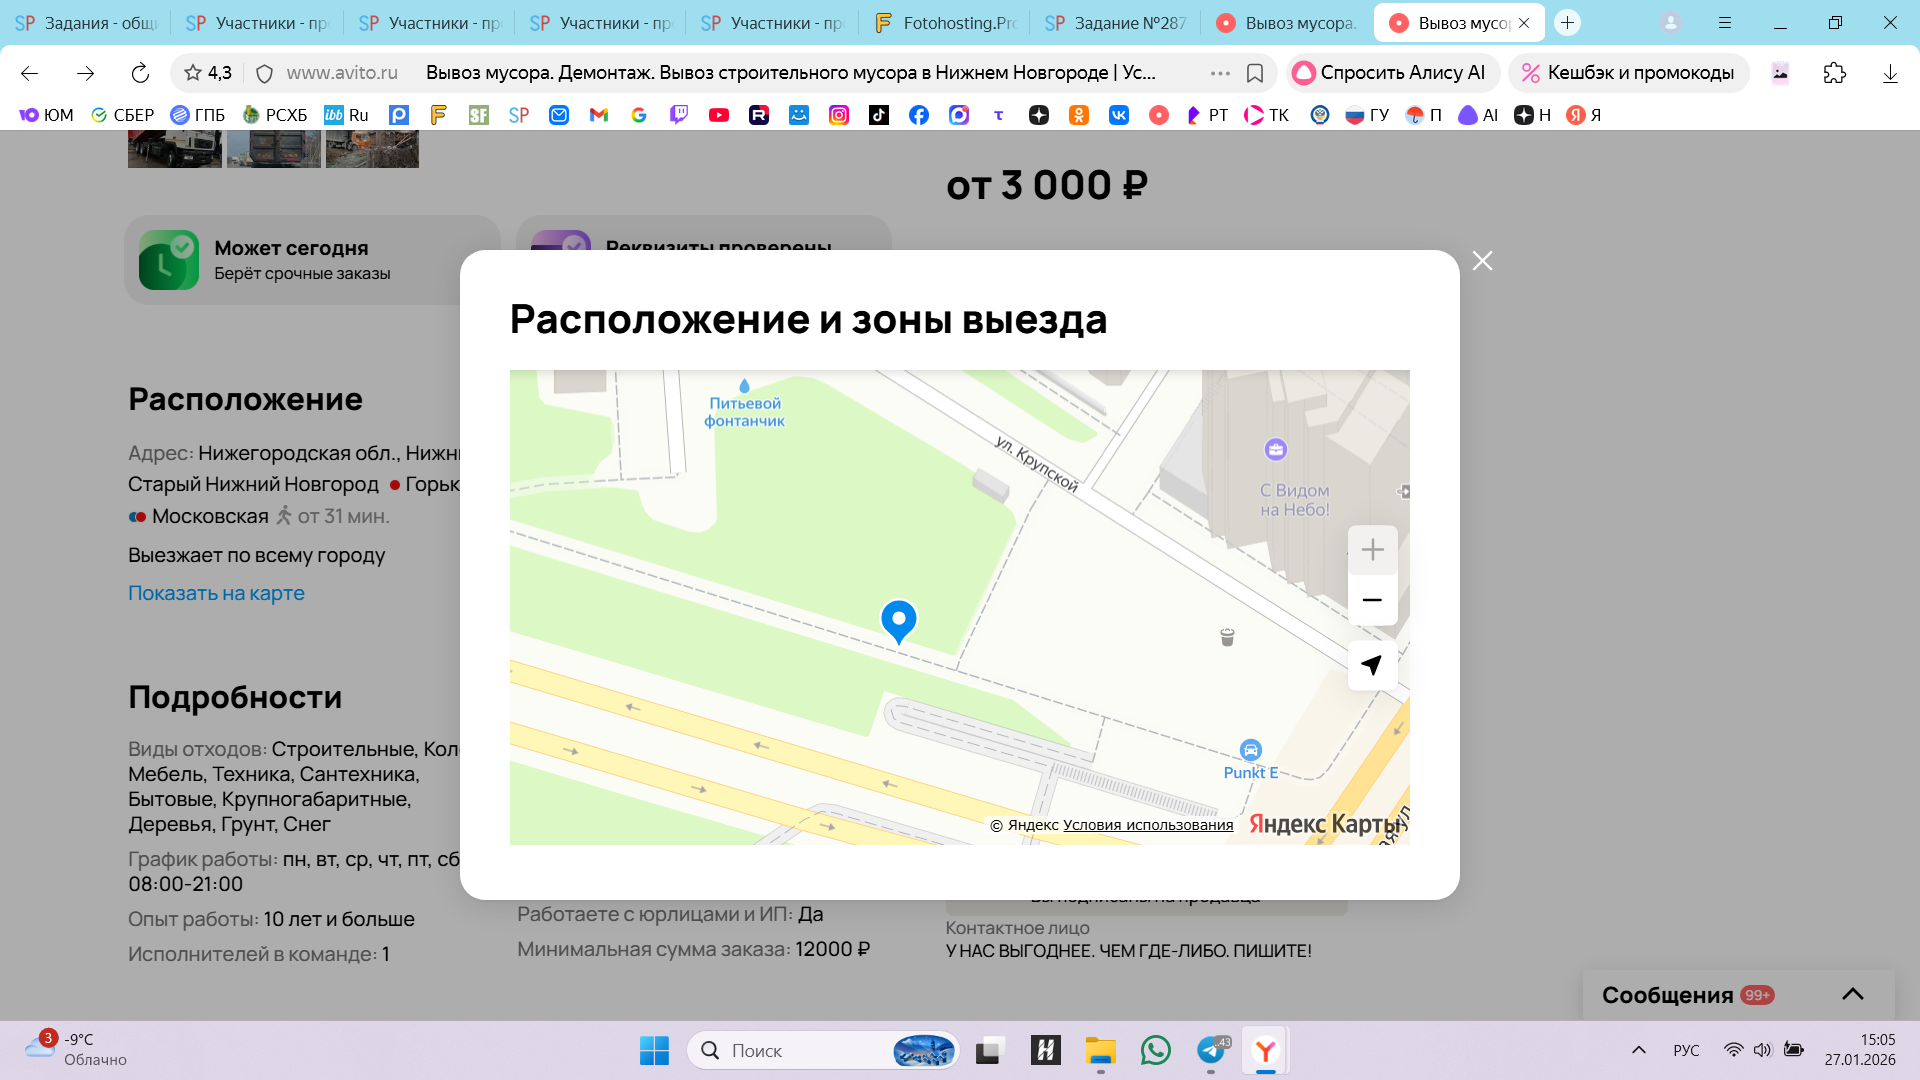Bookmark this page with the bookmark icon
Viewport: 1920px width, 1080px height.
tap(1255, 73)
